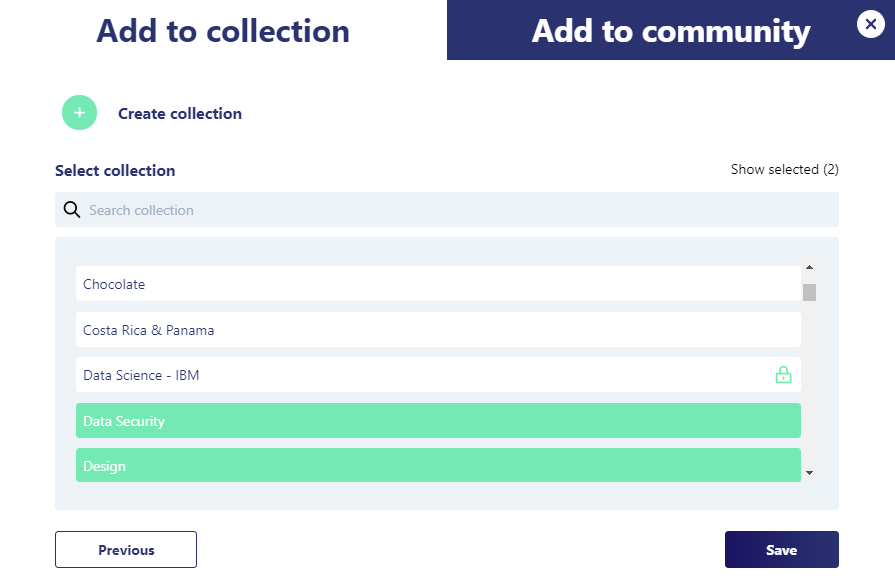Click the green plus create collection icon
895x587 pixels.
click(x=80, y=113)
